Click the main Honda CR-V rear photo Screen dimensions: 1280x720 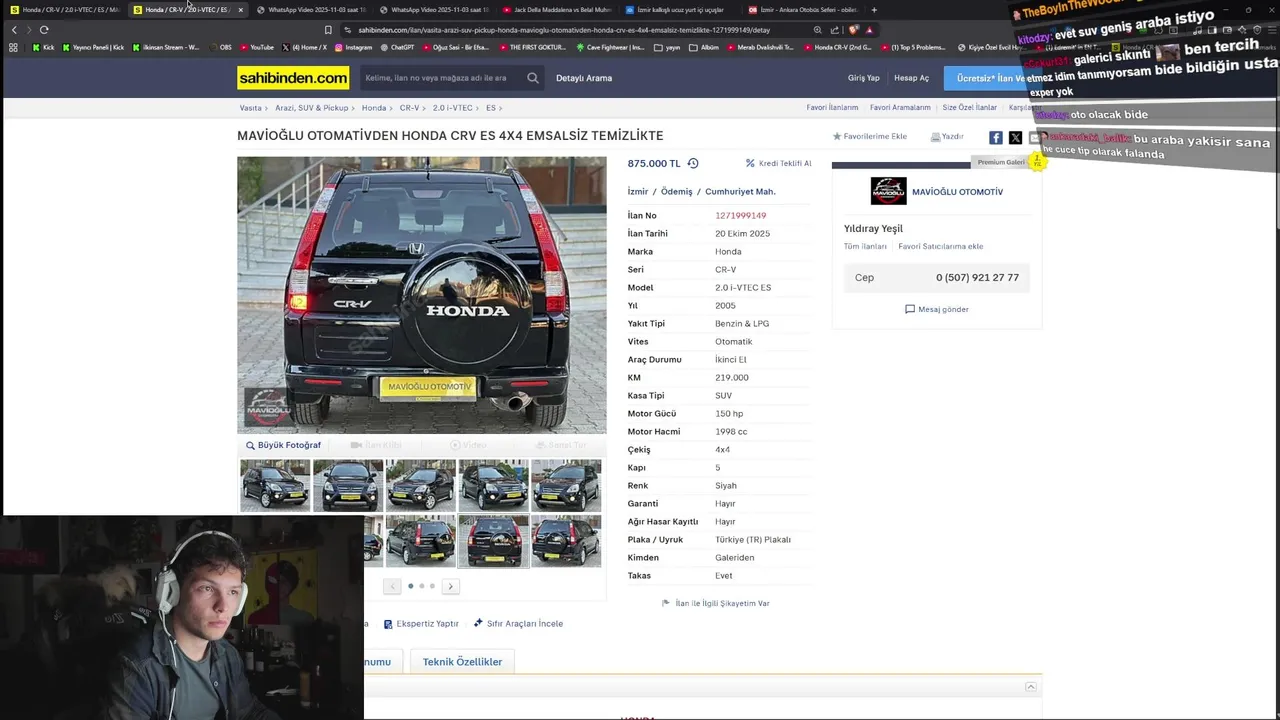pos(421,295)
